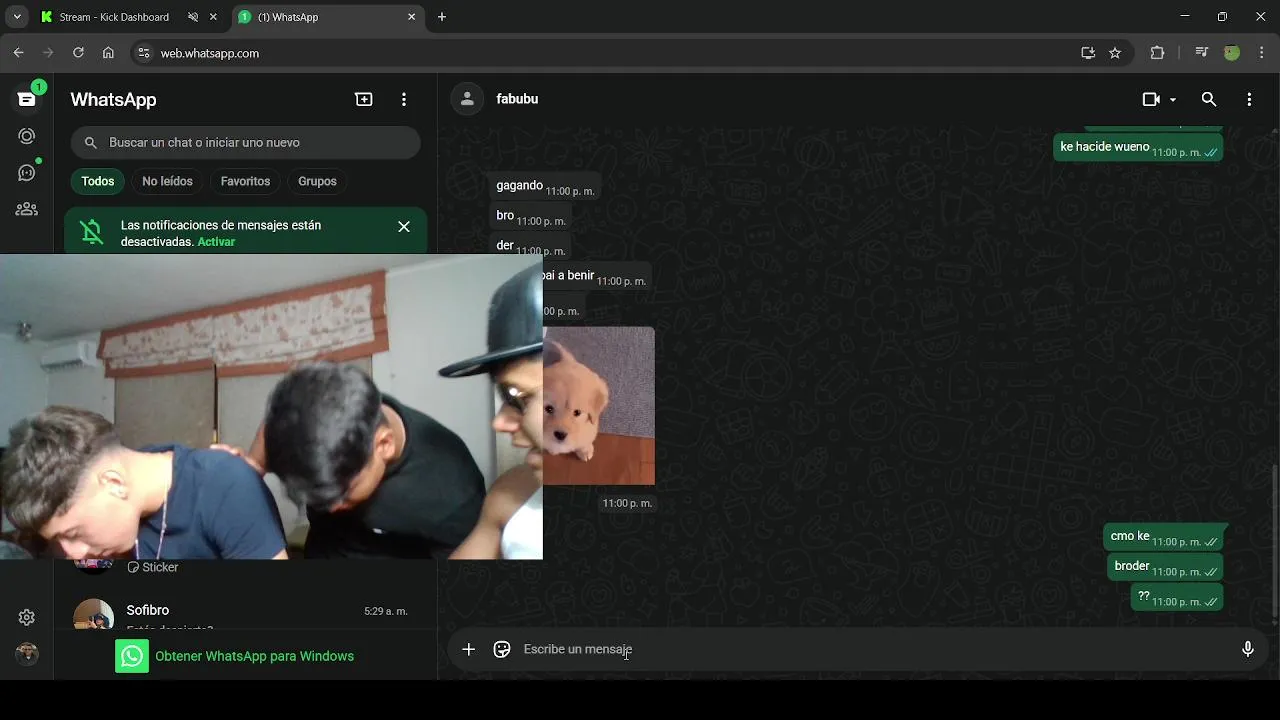Start a video call with fabubu
1280x720 pixels.
(x=1151, y=99)
